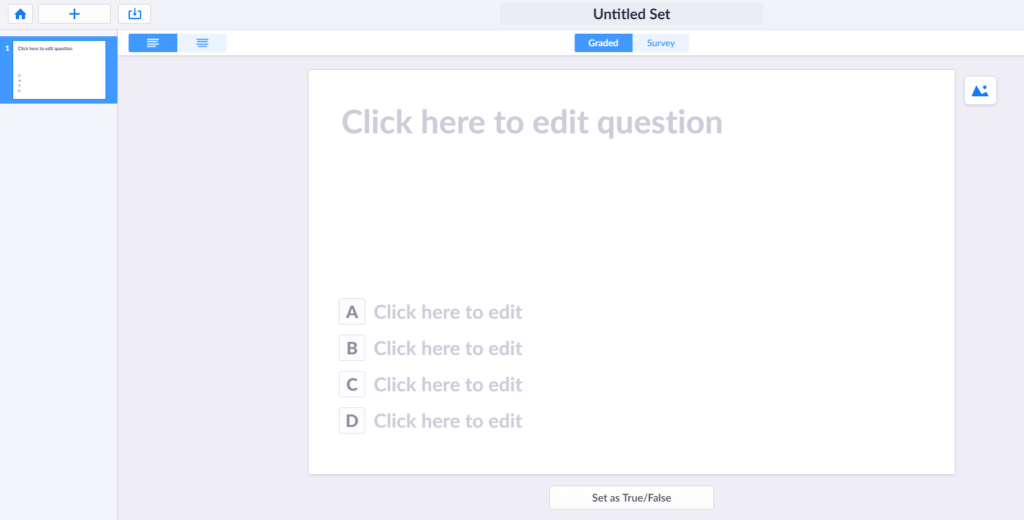The height and width of the screenshot is (520, 1024).
Task: Add a new question with plus icon
Action: point(74,14)
